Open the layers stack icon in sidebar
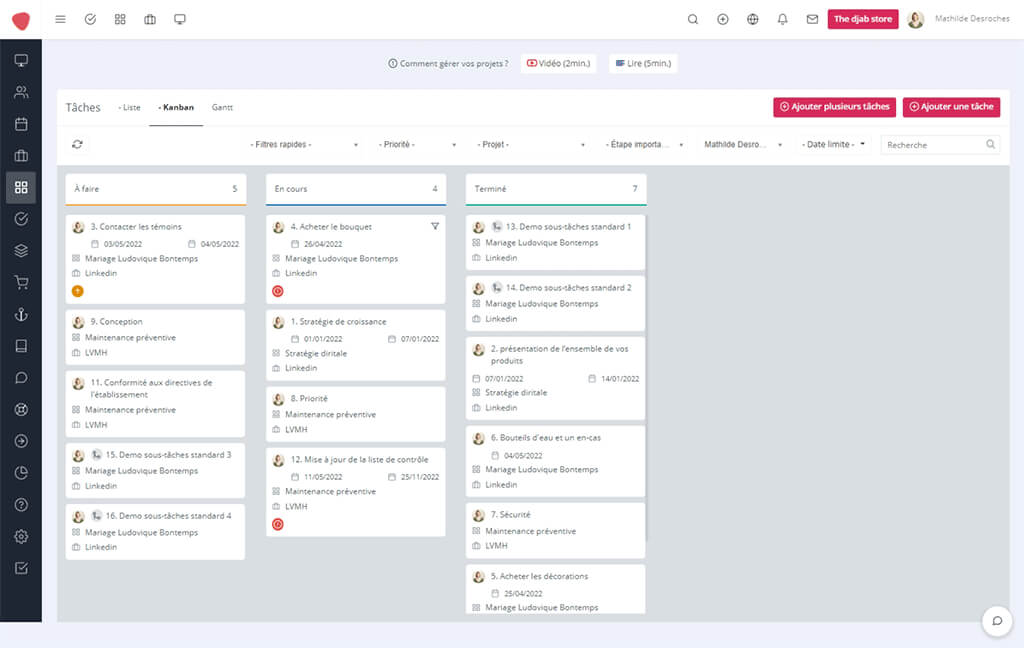Image resolution: width=1024 pixels, height=648 pixels. [21, 251]
